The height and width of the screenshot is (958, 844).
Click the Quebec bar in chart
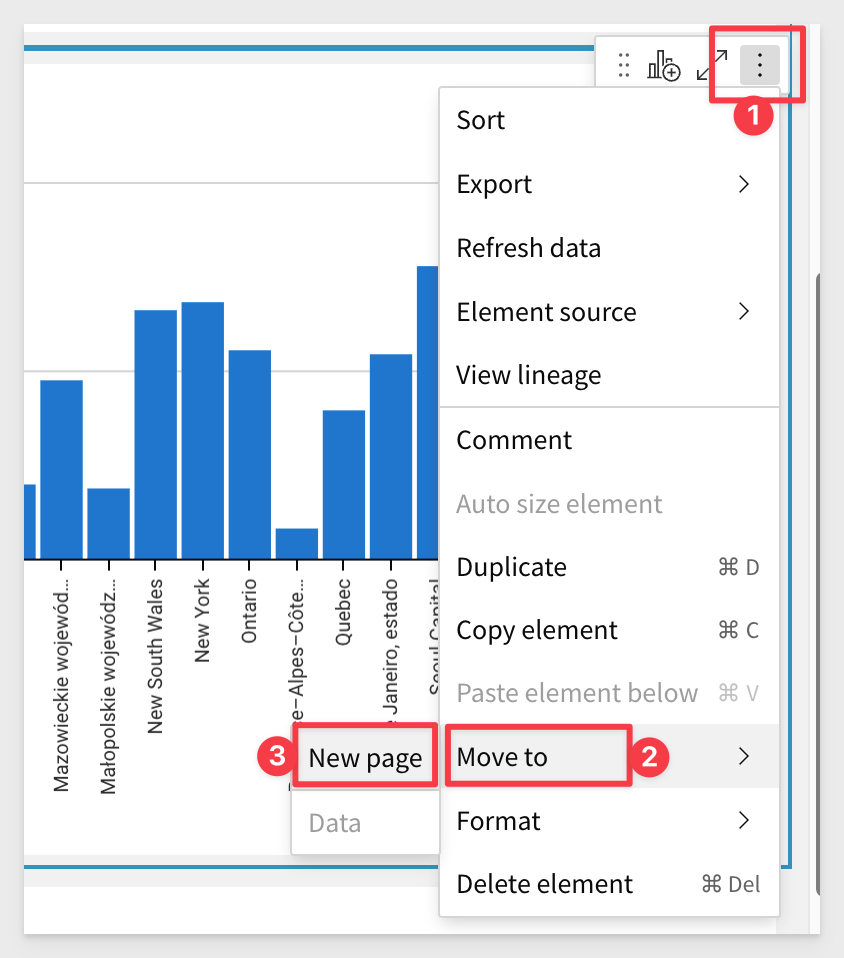(x=343, y=484)
